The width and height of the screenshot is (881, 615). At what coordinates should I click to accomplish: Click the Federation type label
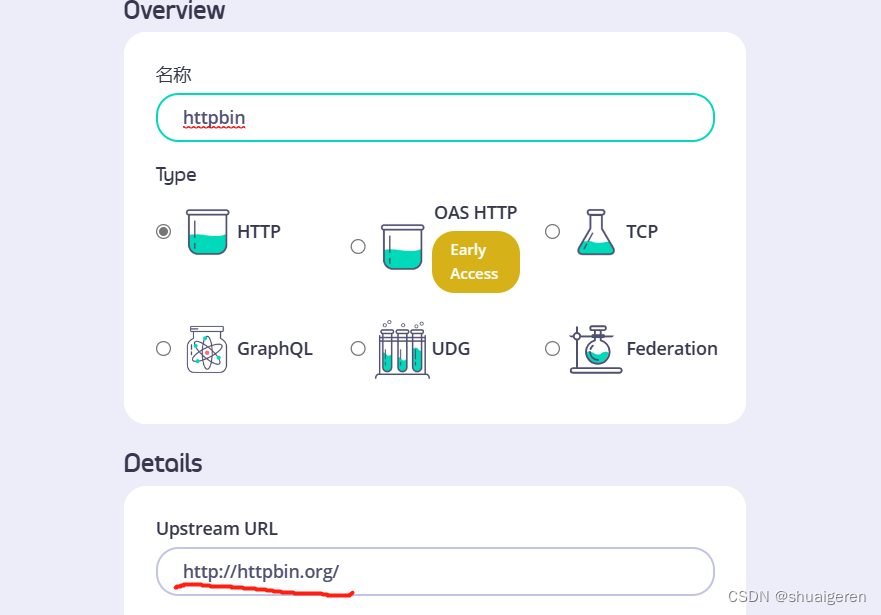click(x=672, y=349)
